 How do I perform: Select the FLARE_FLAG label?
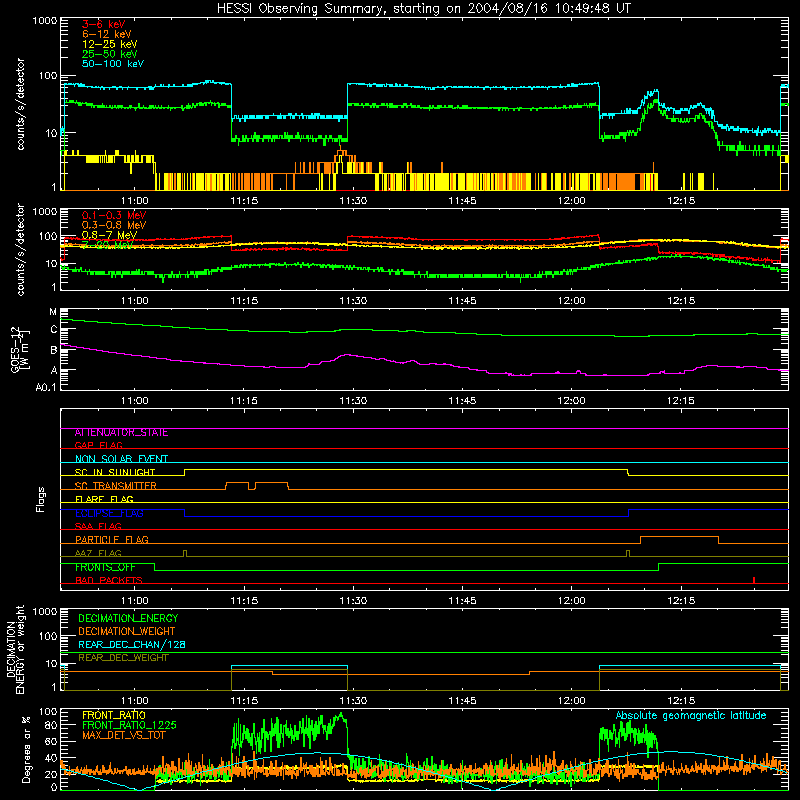pos(104,499)
